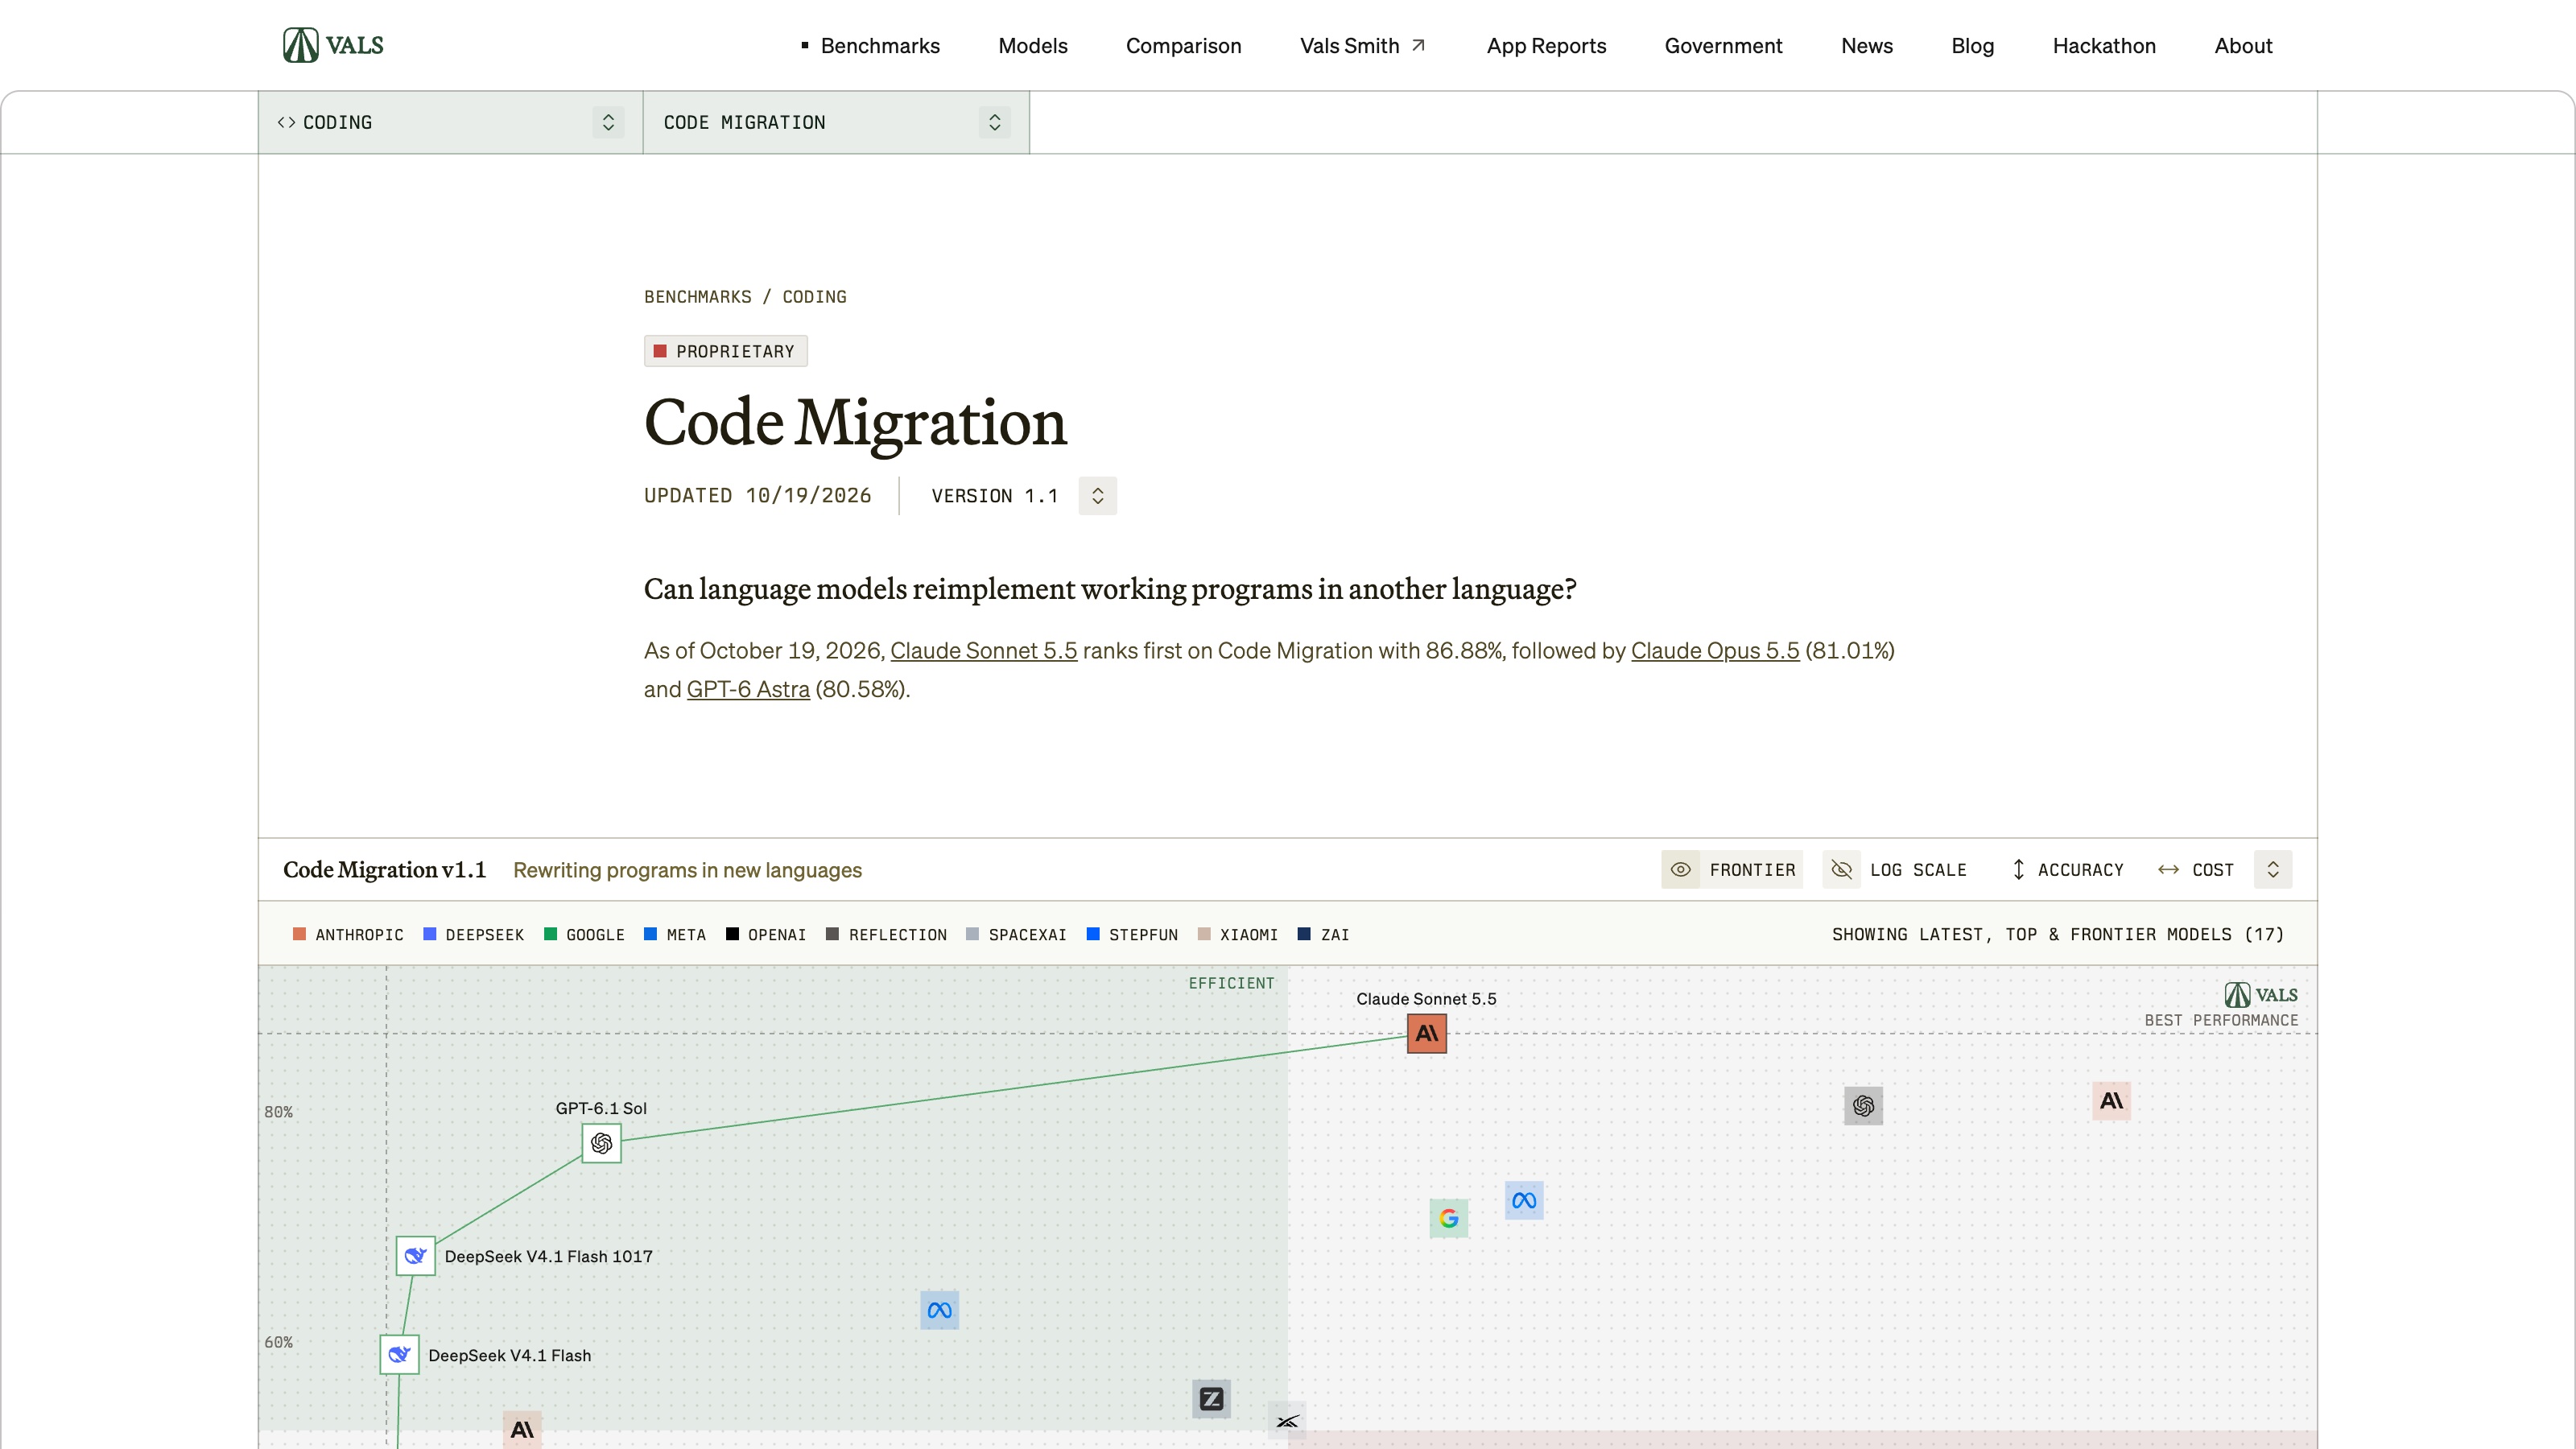
Task: Open the CODING category dropdown
Action: point(450,122)
